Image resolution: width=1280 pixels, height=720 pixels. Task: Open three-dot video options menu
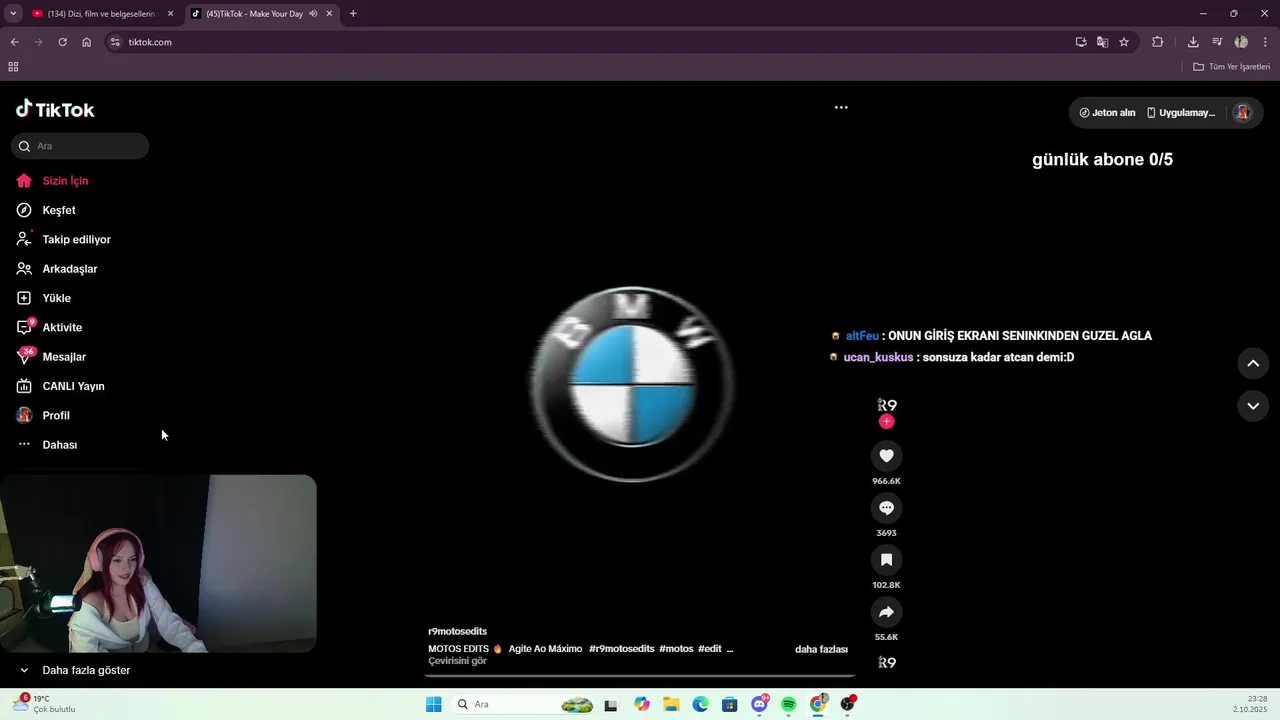coord(841,107)
